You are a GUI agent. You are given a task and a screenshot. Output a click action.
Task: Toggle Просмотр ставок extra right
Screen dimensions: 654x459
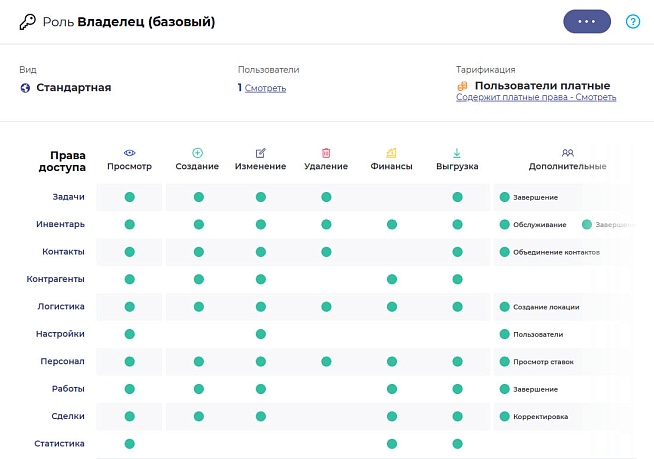[x=505, y=361]
